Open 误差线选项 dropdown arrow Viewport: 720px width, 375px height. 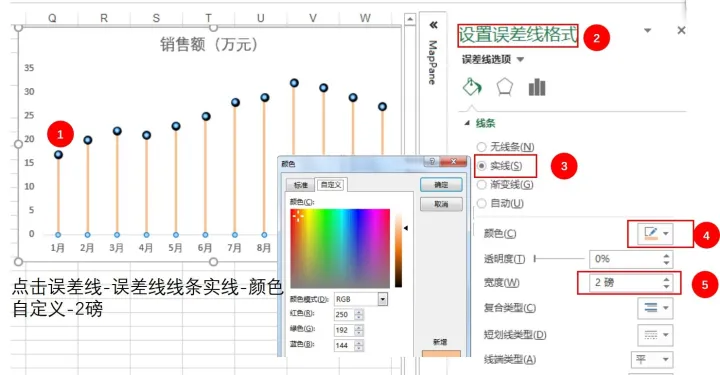point(520,59)
